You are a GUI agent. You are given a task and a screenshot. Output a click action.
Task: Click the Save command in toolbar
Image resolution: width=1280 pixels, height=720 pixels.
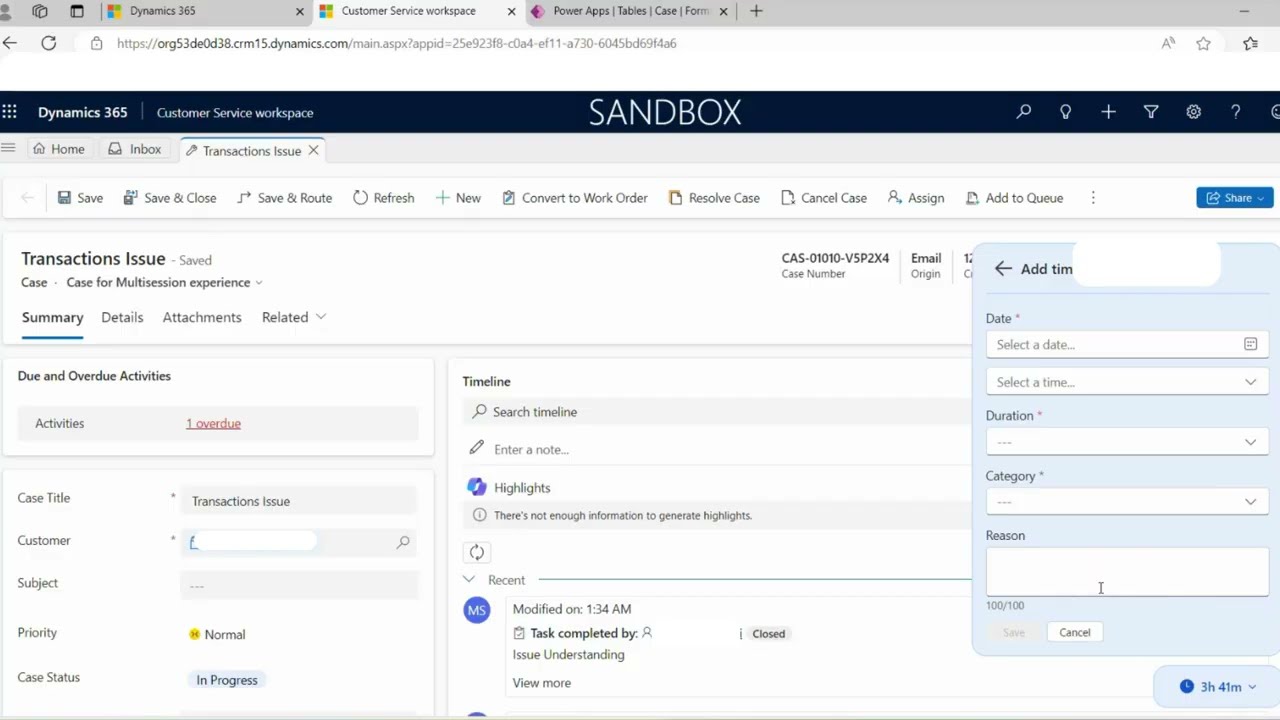(x=80, y=198)
